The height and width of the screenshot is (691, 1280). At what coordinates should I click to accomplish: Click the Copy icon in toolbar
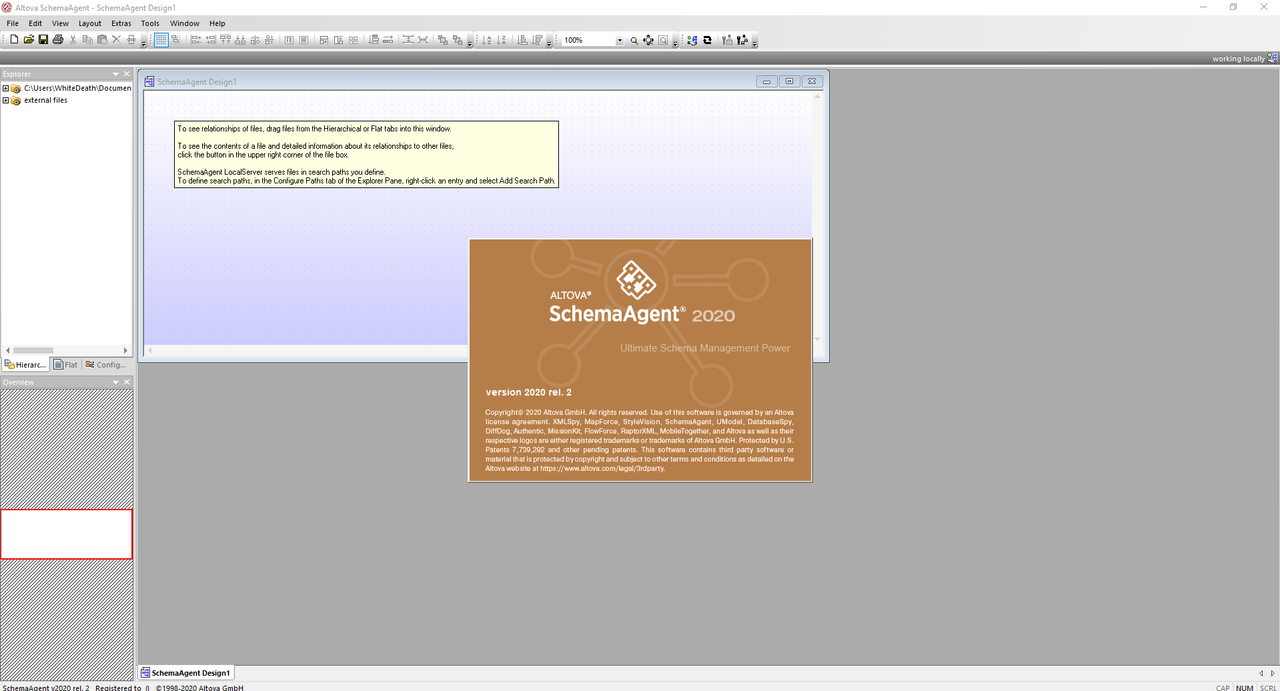tap(87, 40)
